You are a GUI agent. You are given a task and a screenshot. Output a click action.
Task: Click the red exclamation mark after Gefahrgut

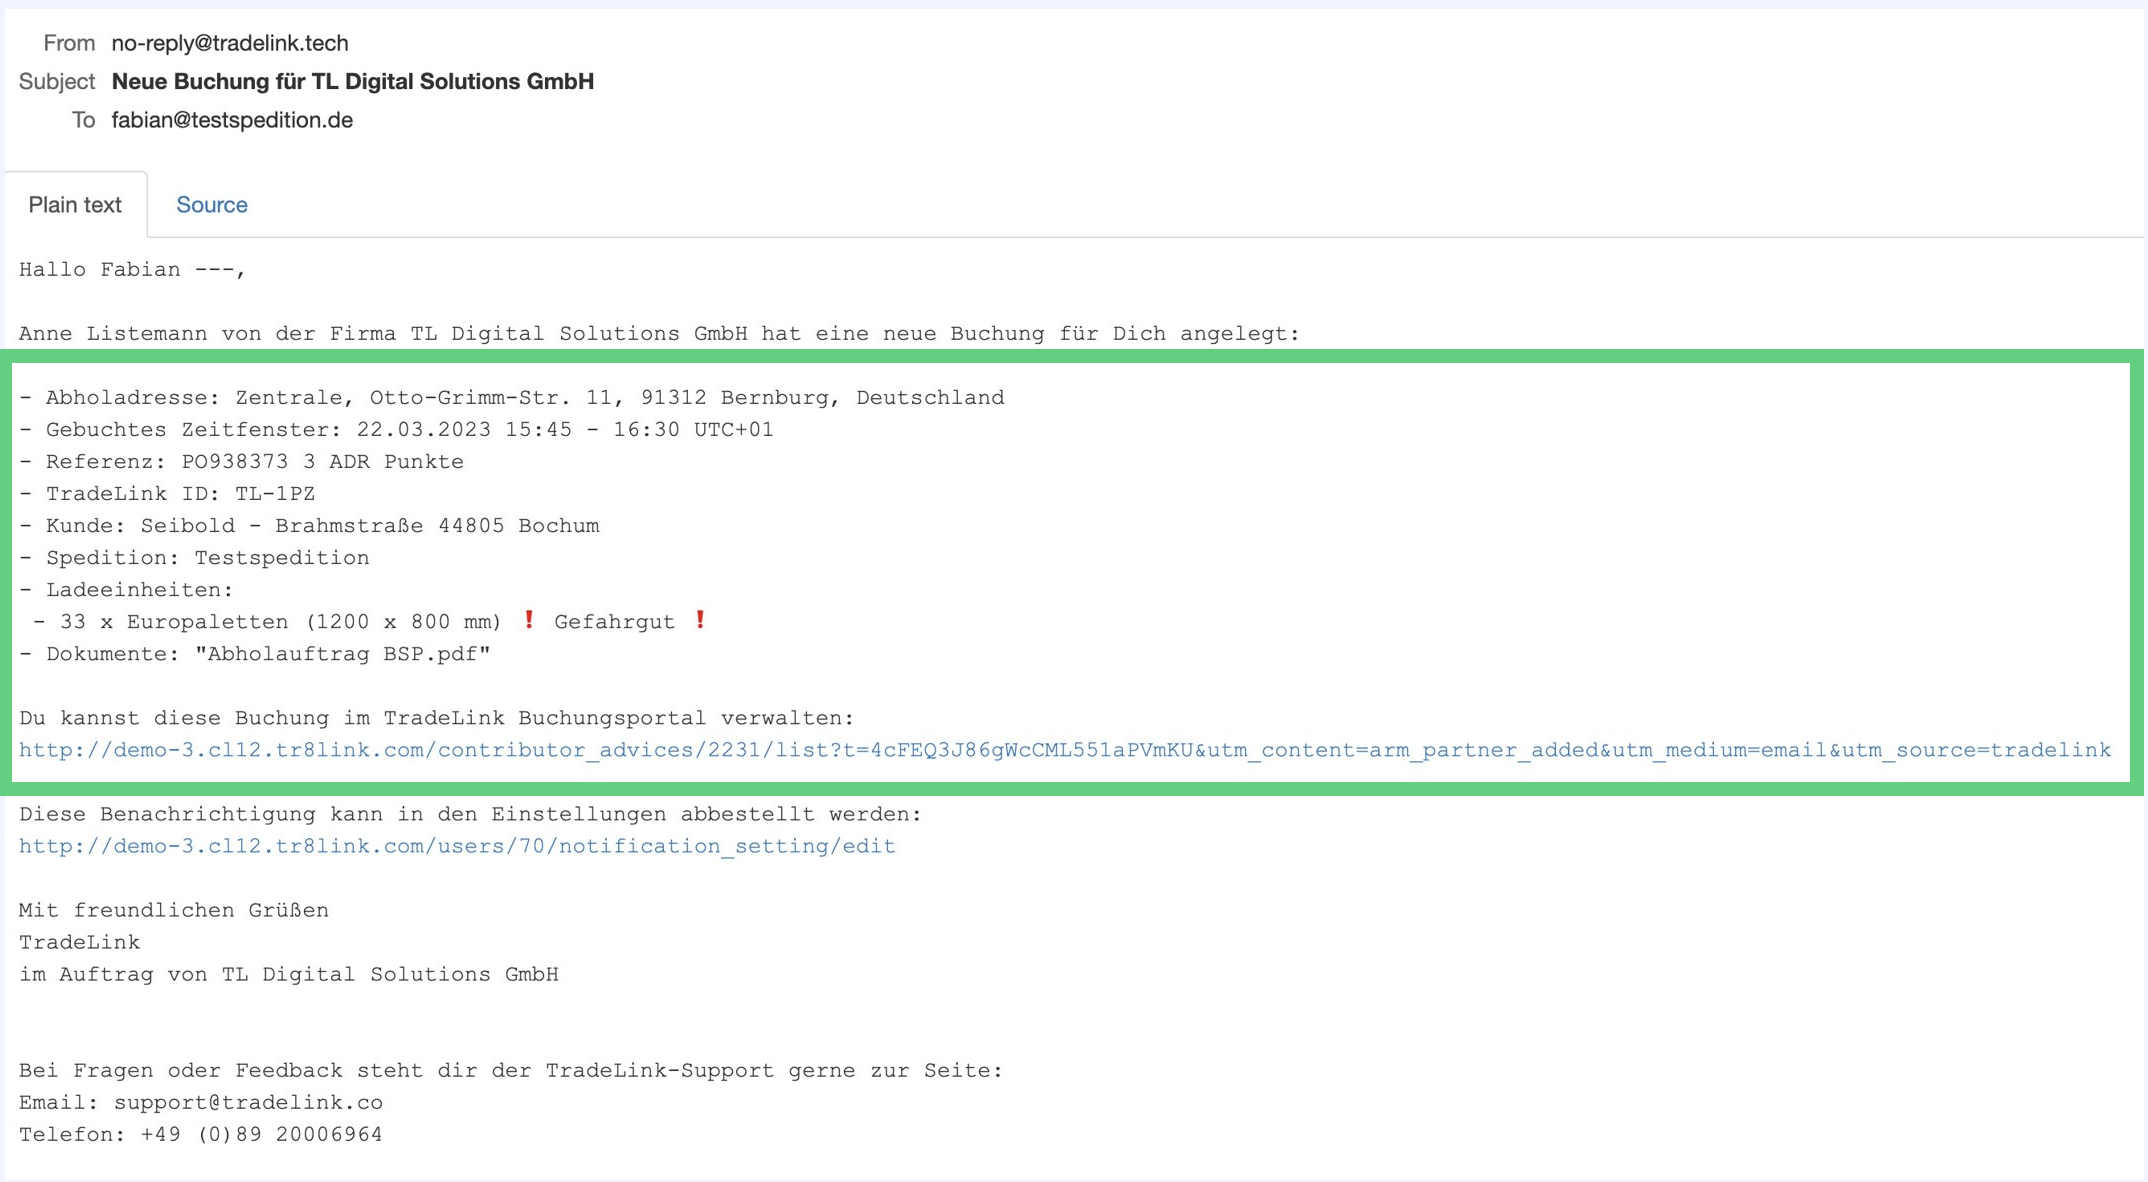pos(701,621)
